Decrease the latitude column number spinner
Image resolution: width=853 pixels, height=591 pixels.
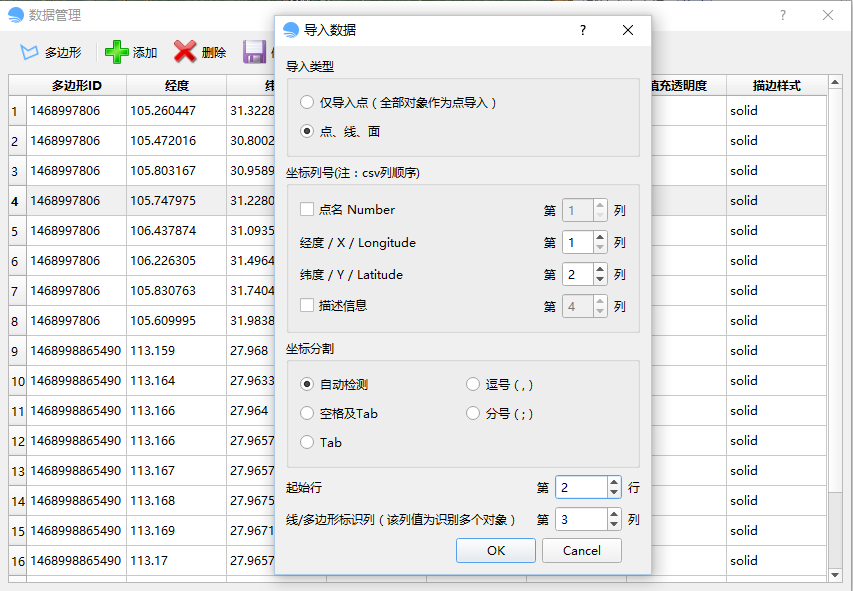600,280
